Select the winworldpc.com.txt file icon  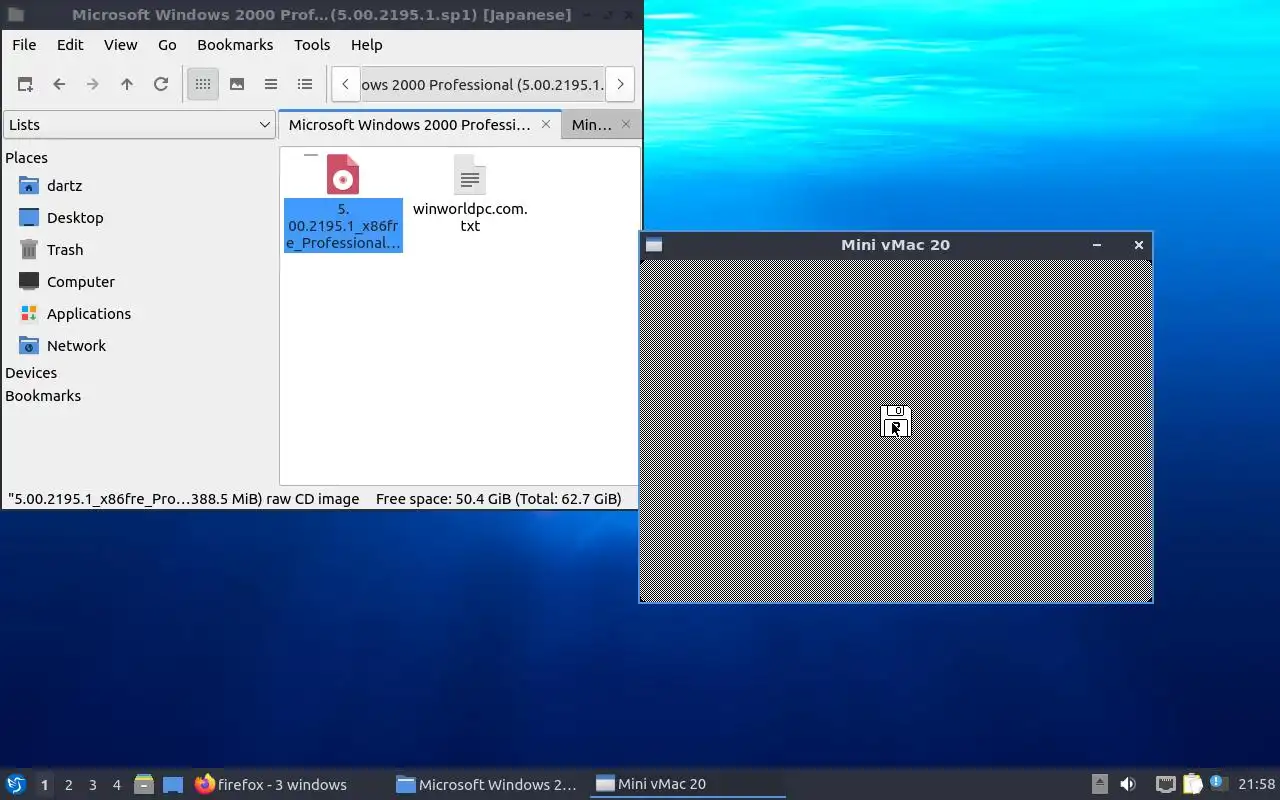coord(470,175)
